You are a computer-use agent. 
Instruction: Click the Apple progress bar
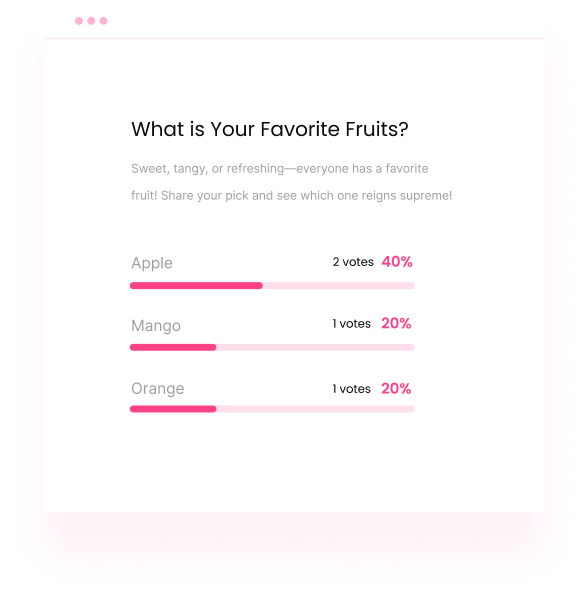272,285
